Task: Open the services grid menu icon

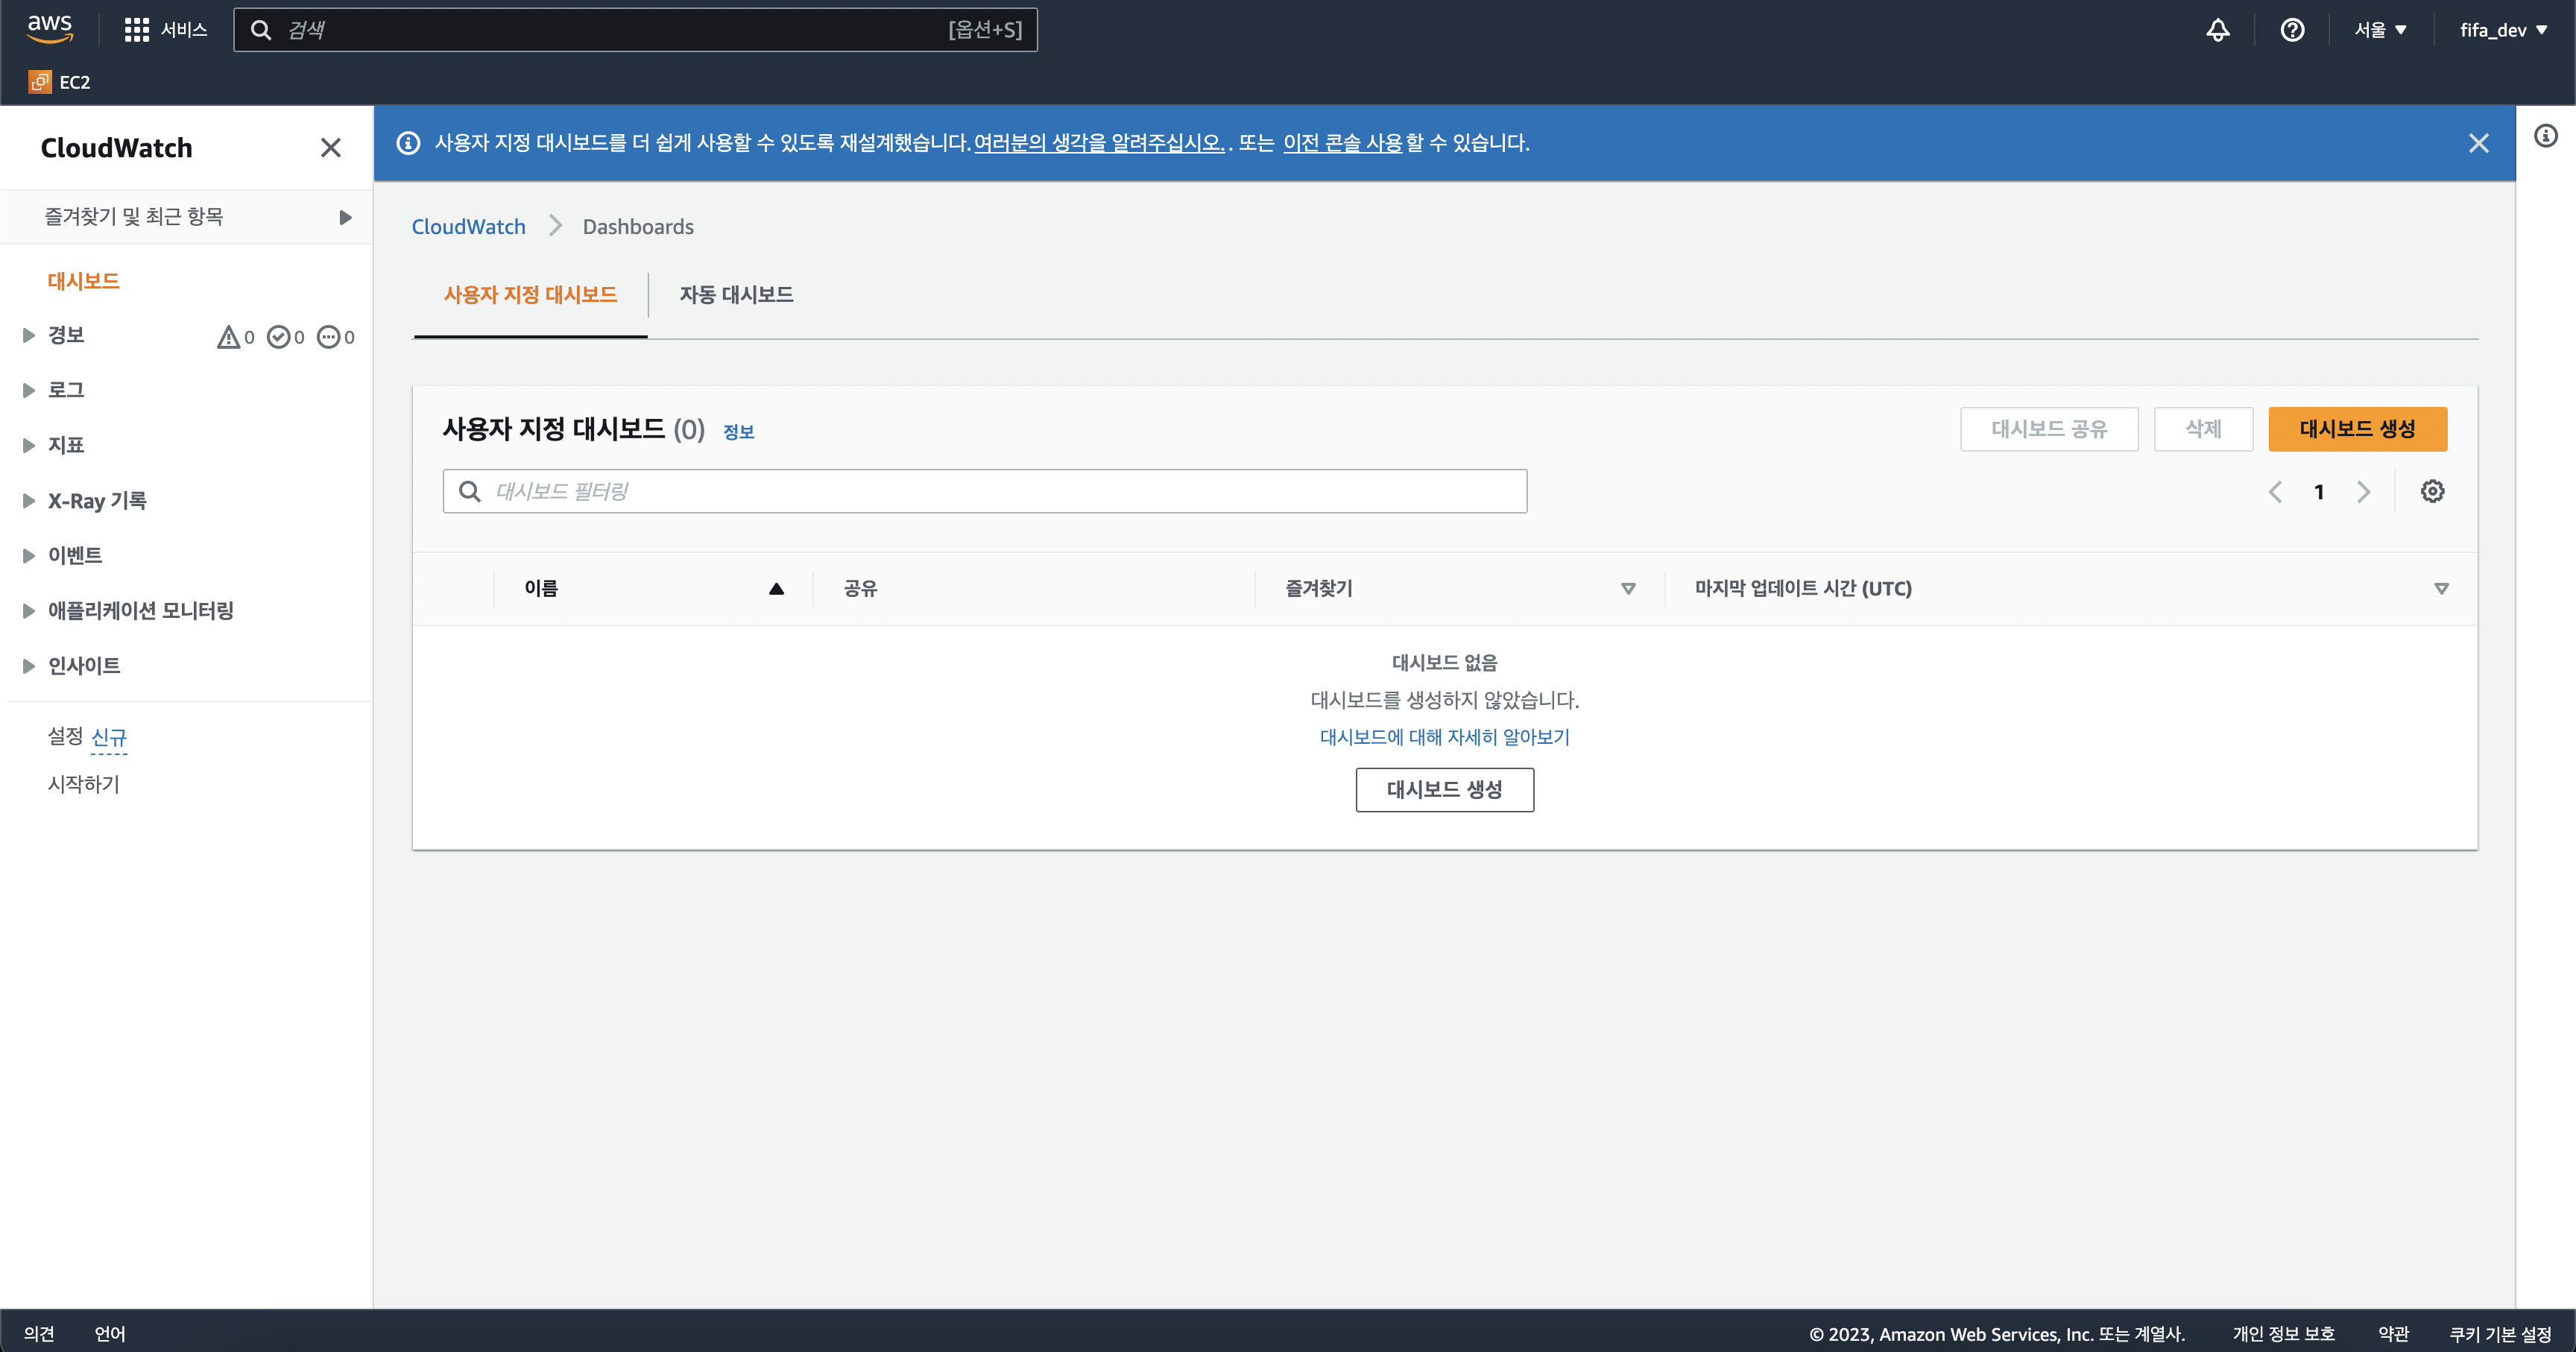Action: [x=136, y=30]
